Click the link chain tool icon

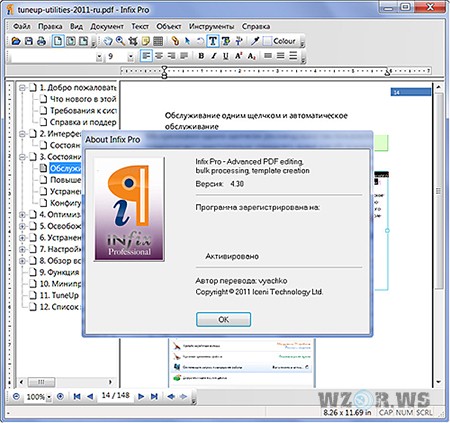click(175, 41)
